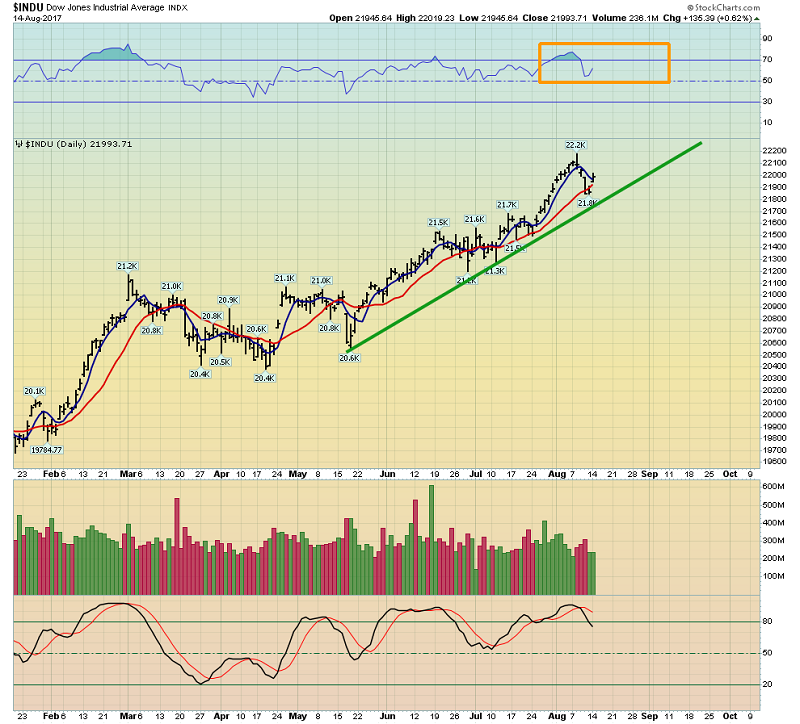
Task: Click the High 22019.23 value
Action: (x=425, y=18)
